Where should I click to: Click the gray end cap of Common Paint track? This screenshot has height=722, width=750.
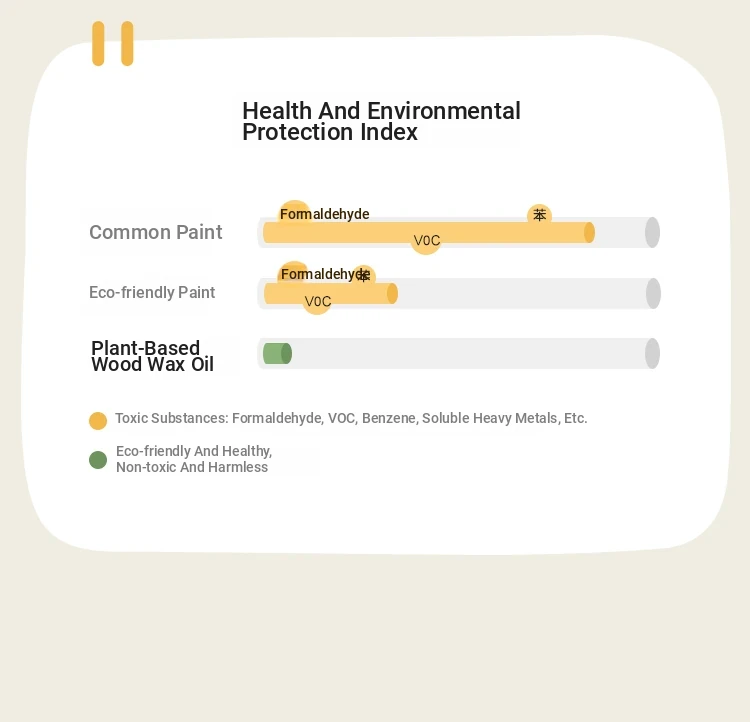(652, 232)
